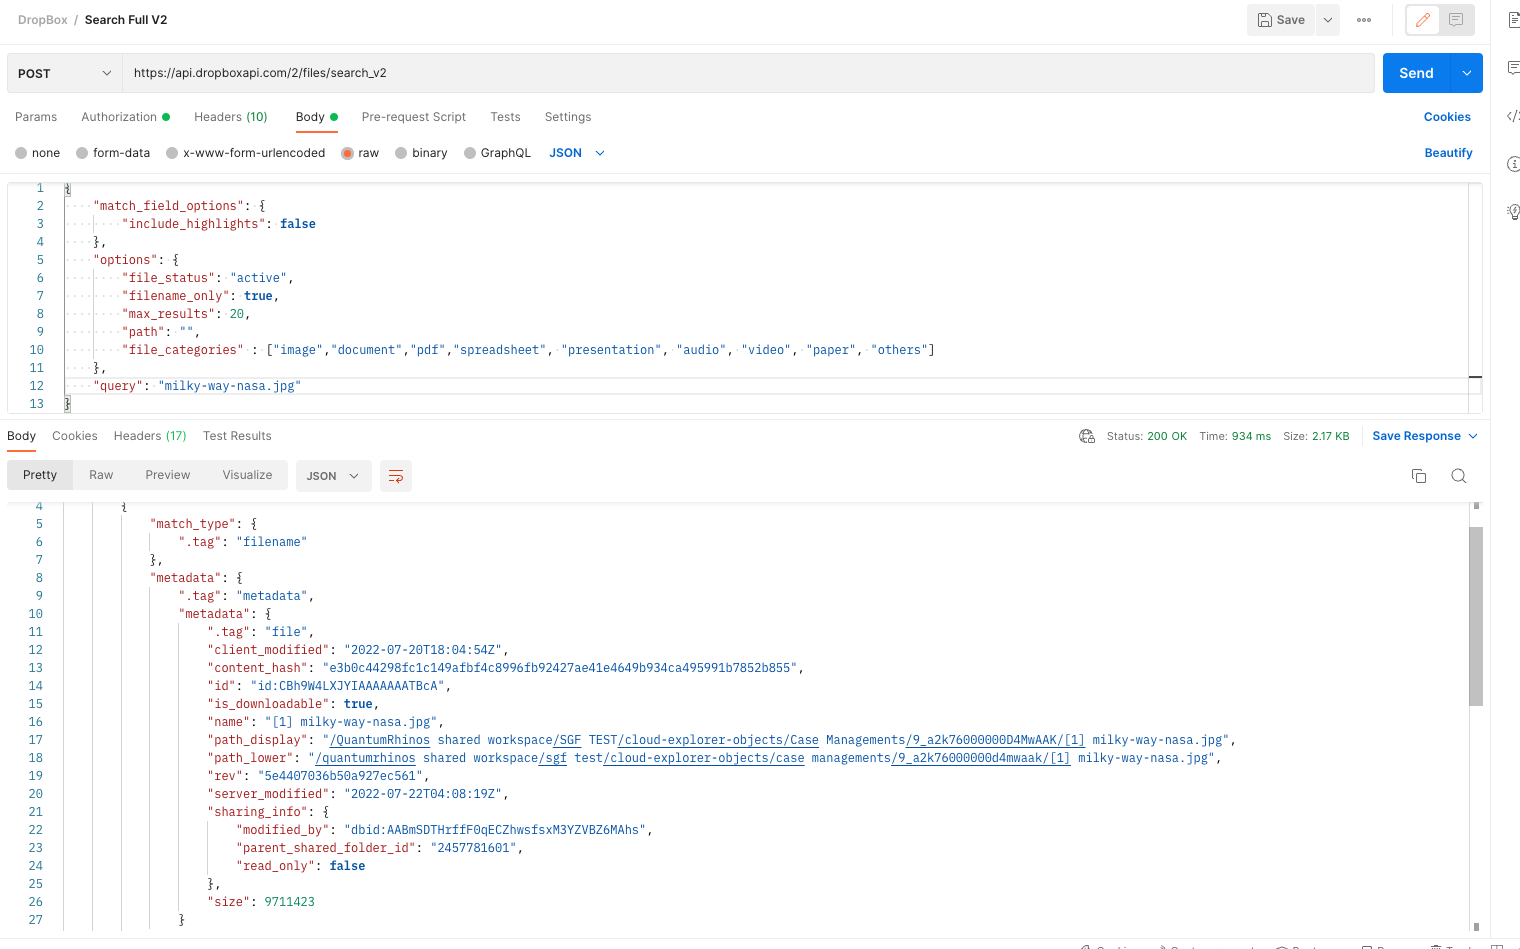The image size is (1520, 949).
Task: Switch to the Test Results tab
Action: (x=237, y=436)
